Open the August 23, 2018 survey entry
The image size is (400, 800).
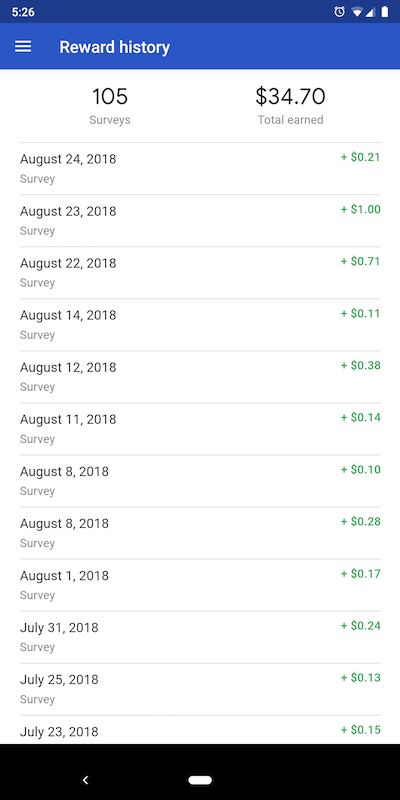click(200, 221)
